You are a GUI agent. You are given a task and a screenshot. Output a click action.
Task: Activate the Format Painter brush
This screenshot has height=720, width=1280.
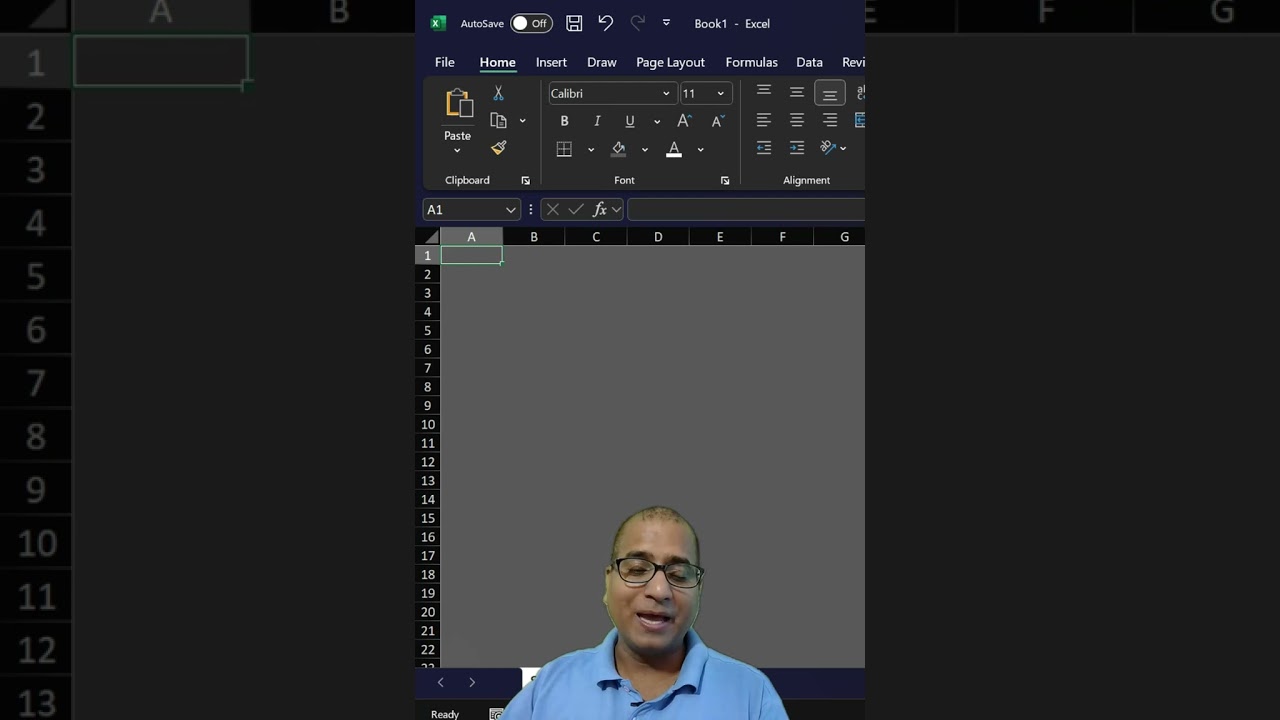point(498,148)
